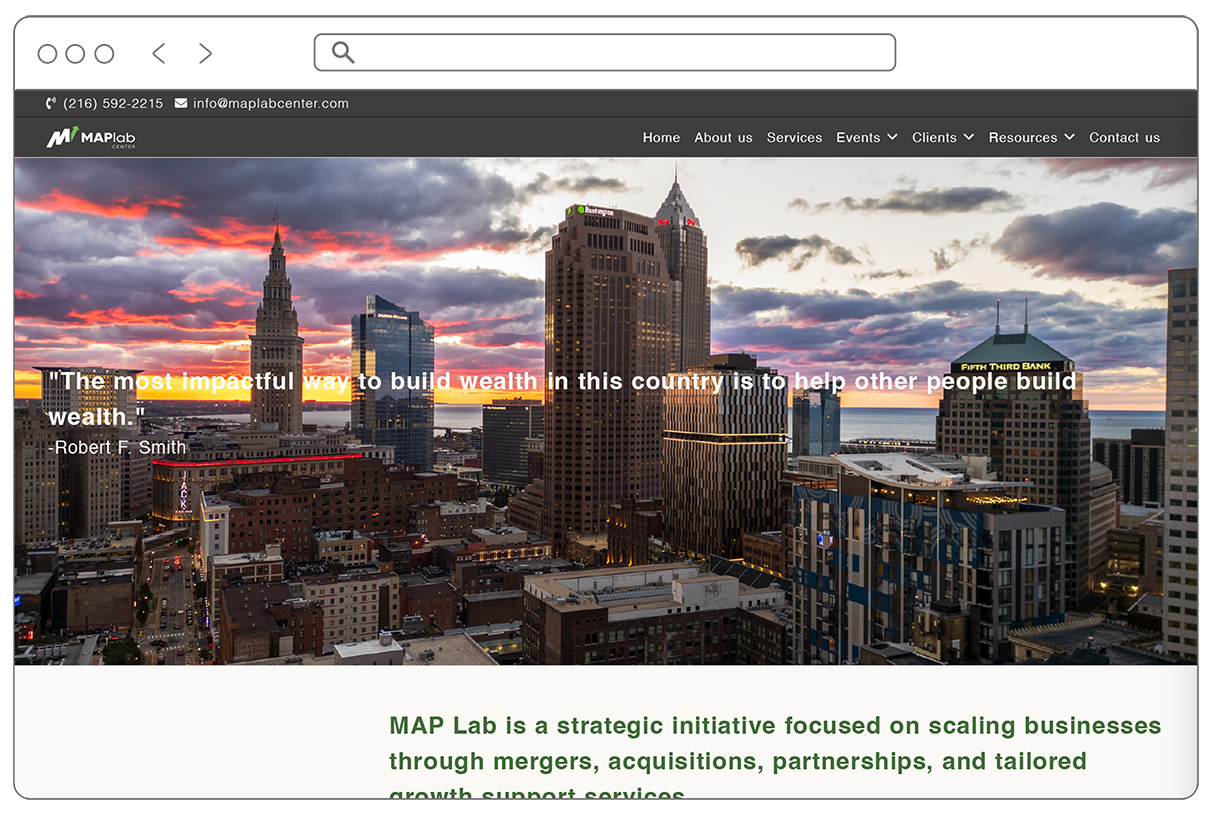Image resolution: width=1216 pixels, height=820 pixels.
Task: Select the Resources menu label
Action: pyautogui.click(x=1023, y=138)
